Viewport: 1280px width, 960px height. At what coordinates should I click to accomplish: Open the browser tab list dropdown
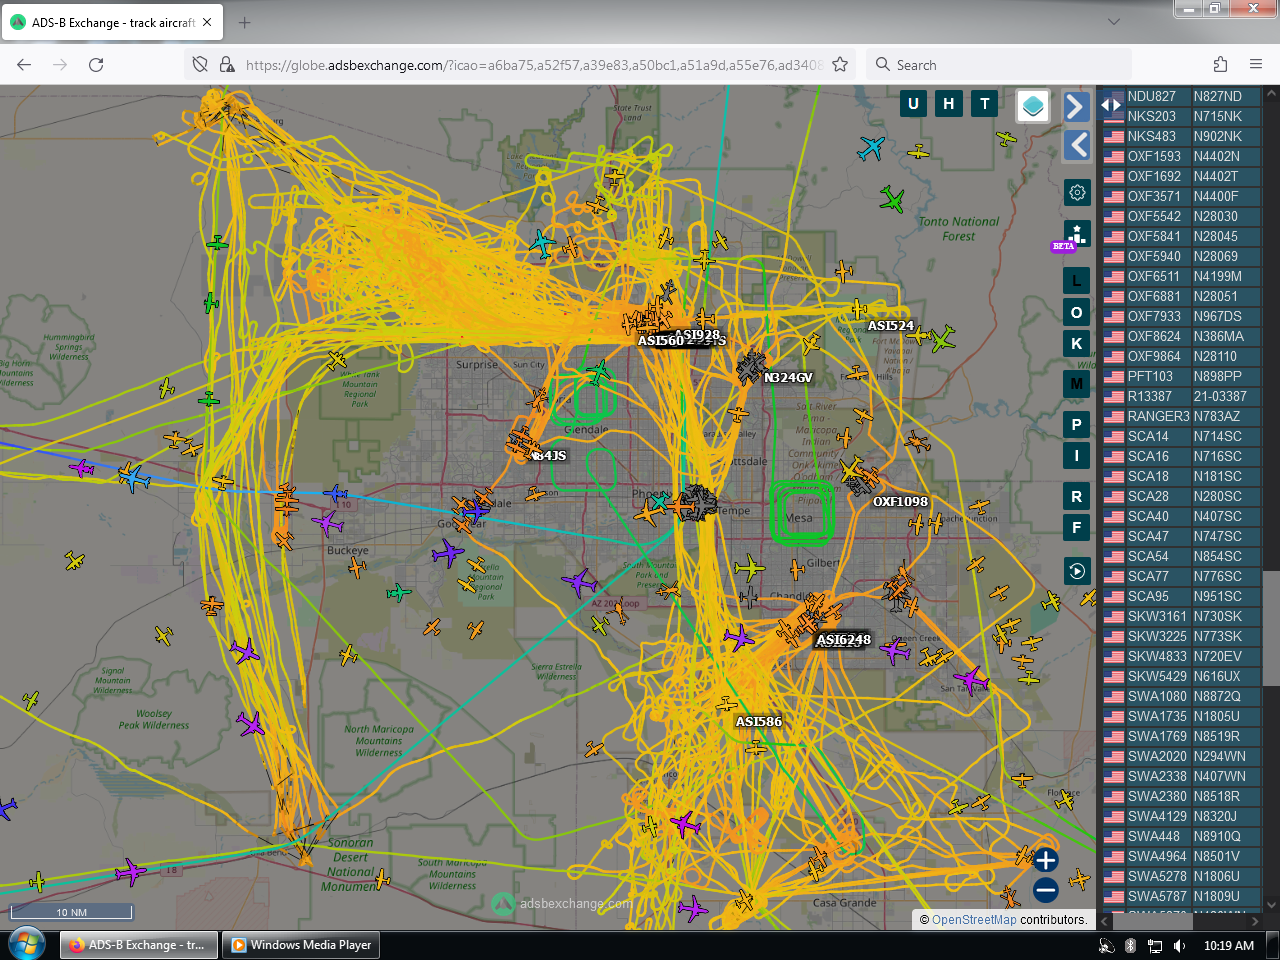coord(1114,21)
